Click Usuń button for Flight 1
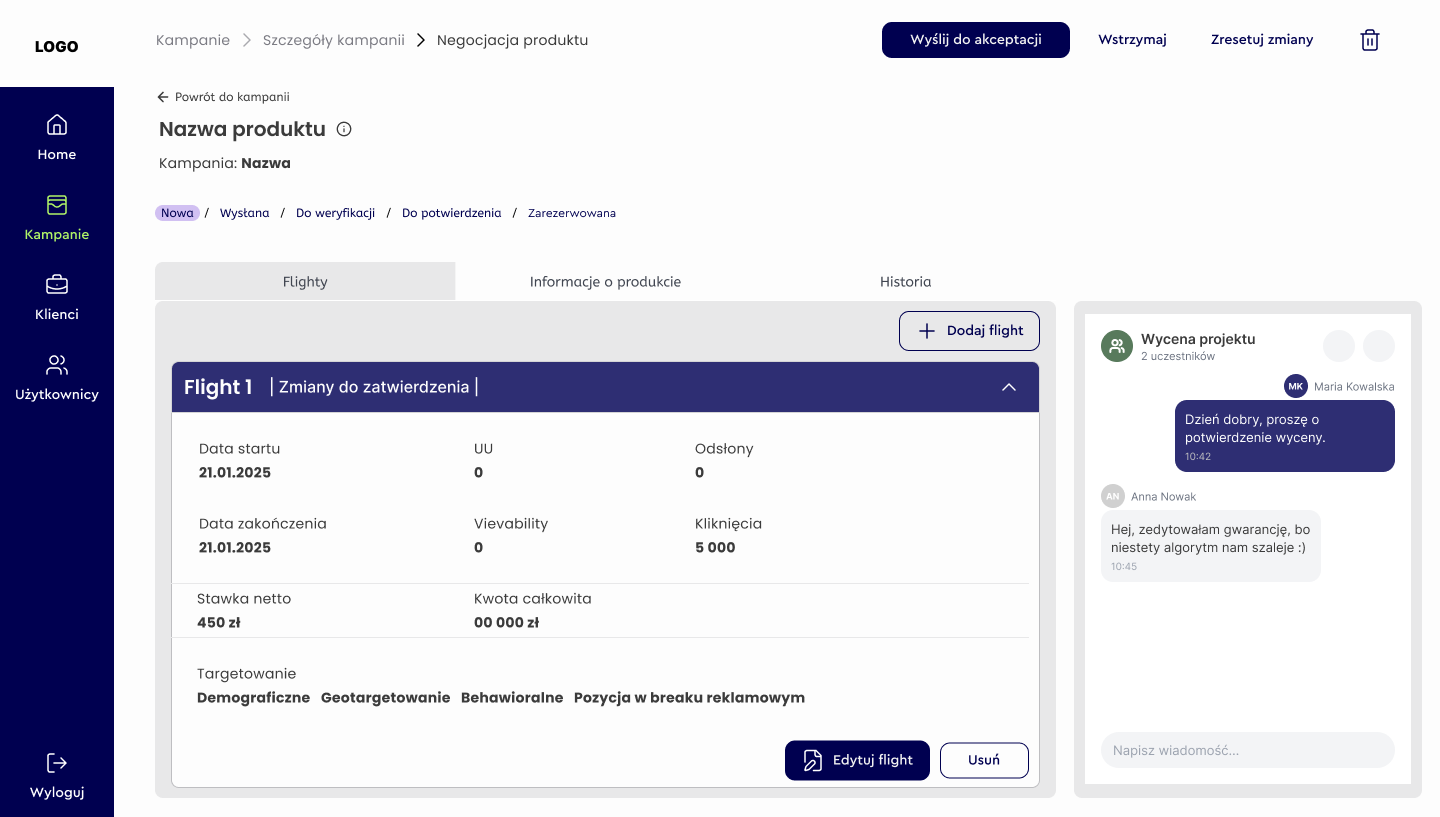 click(984, 760)
